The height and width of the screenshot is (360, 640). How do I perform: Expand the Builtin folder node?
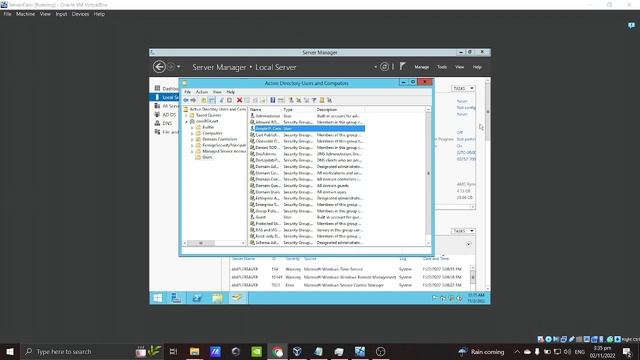tap(192, 127)
